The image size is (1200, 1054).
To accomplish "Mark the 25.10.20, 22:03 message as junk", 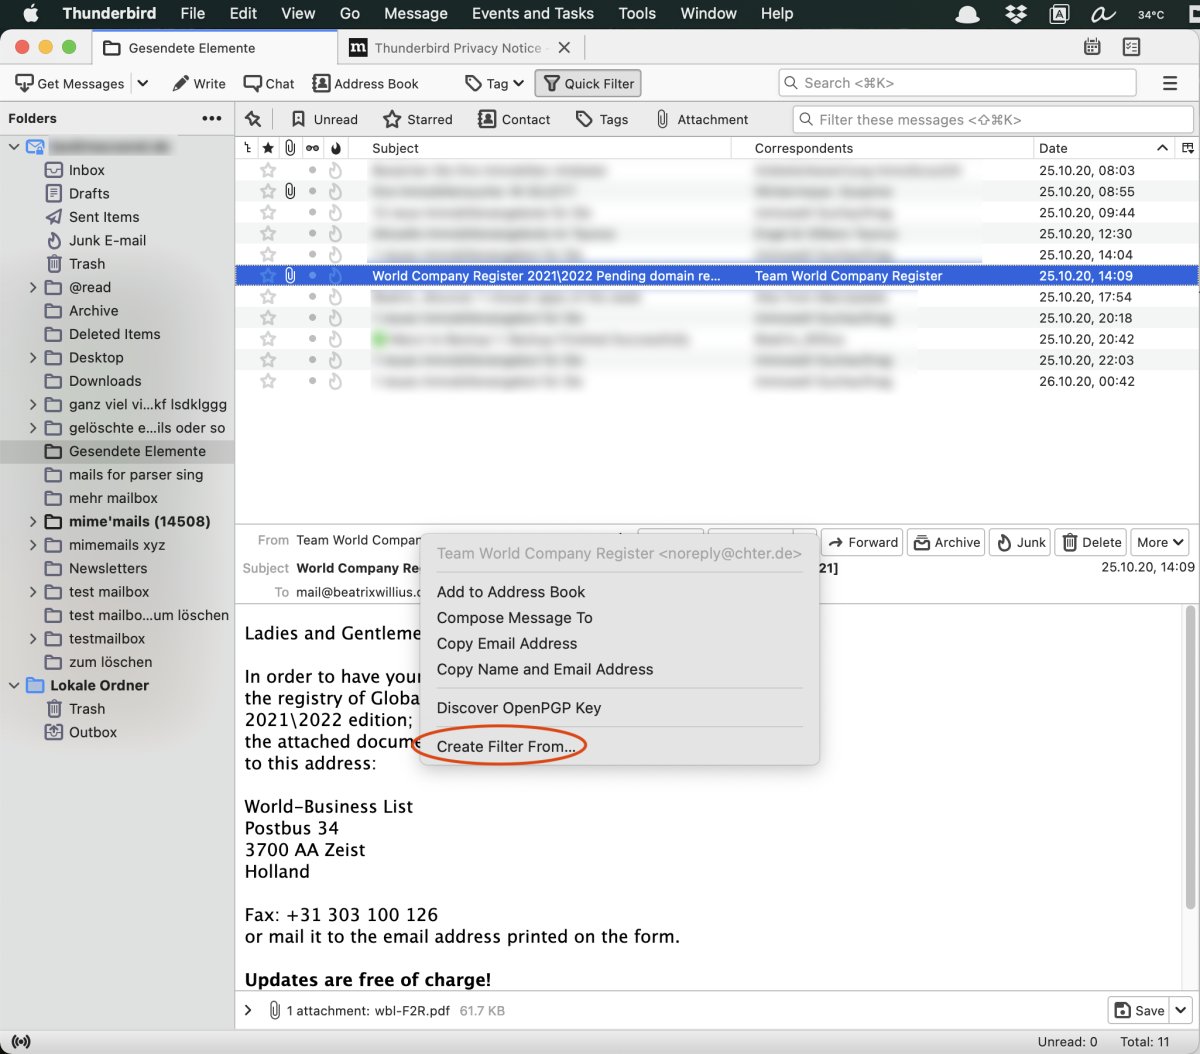I will [335, 360].
